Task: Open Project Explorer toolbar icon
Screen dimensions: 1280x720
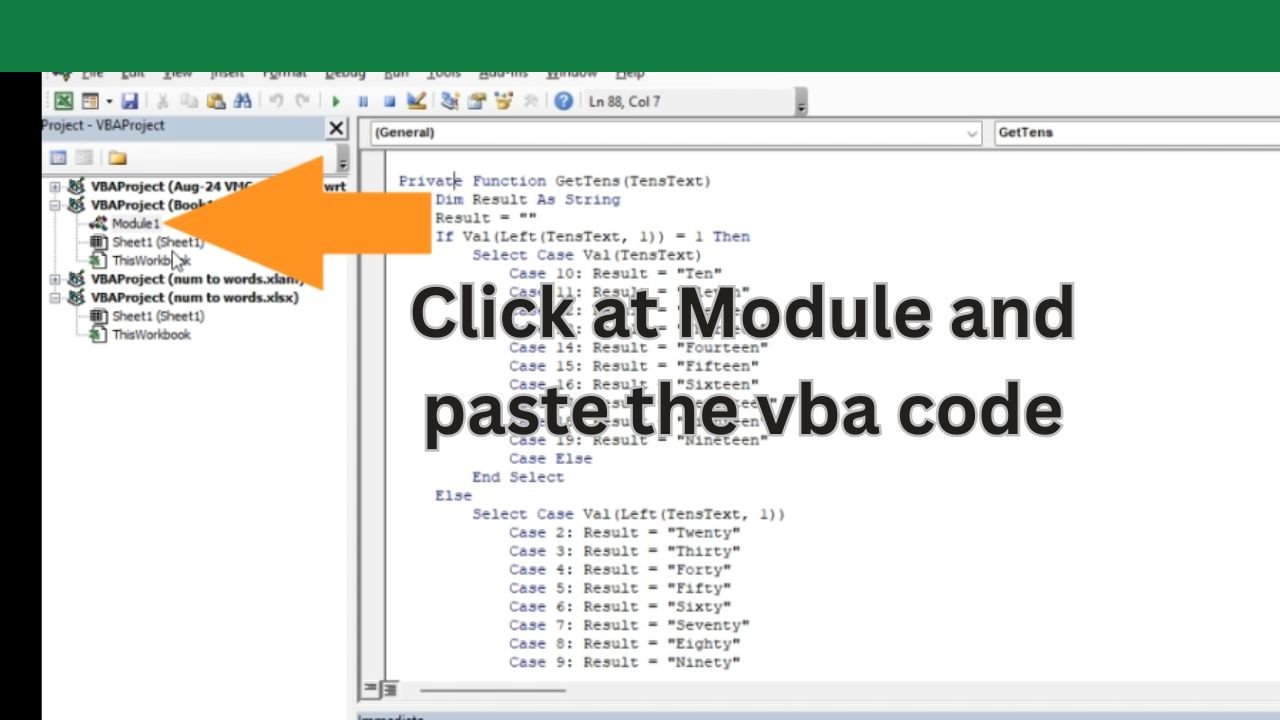Action: (x=450, y=101)
